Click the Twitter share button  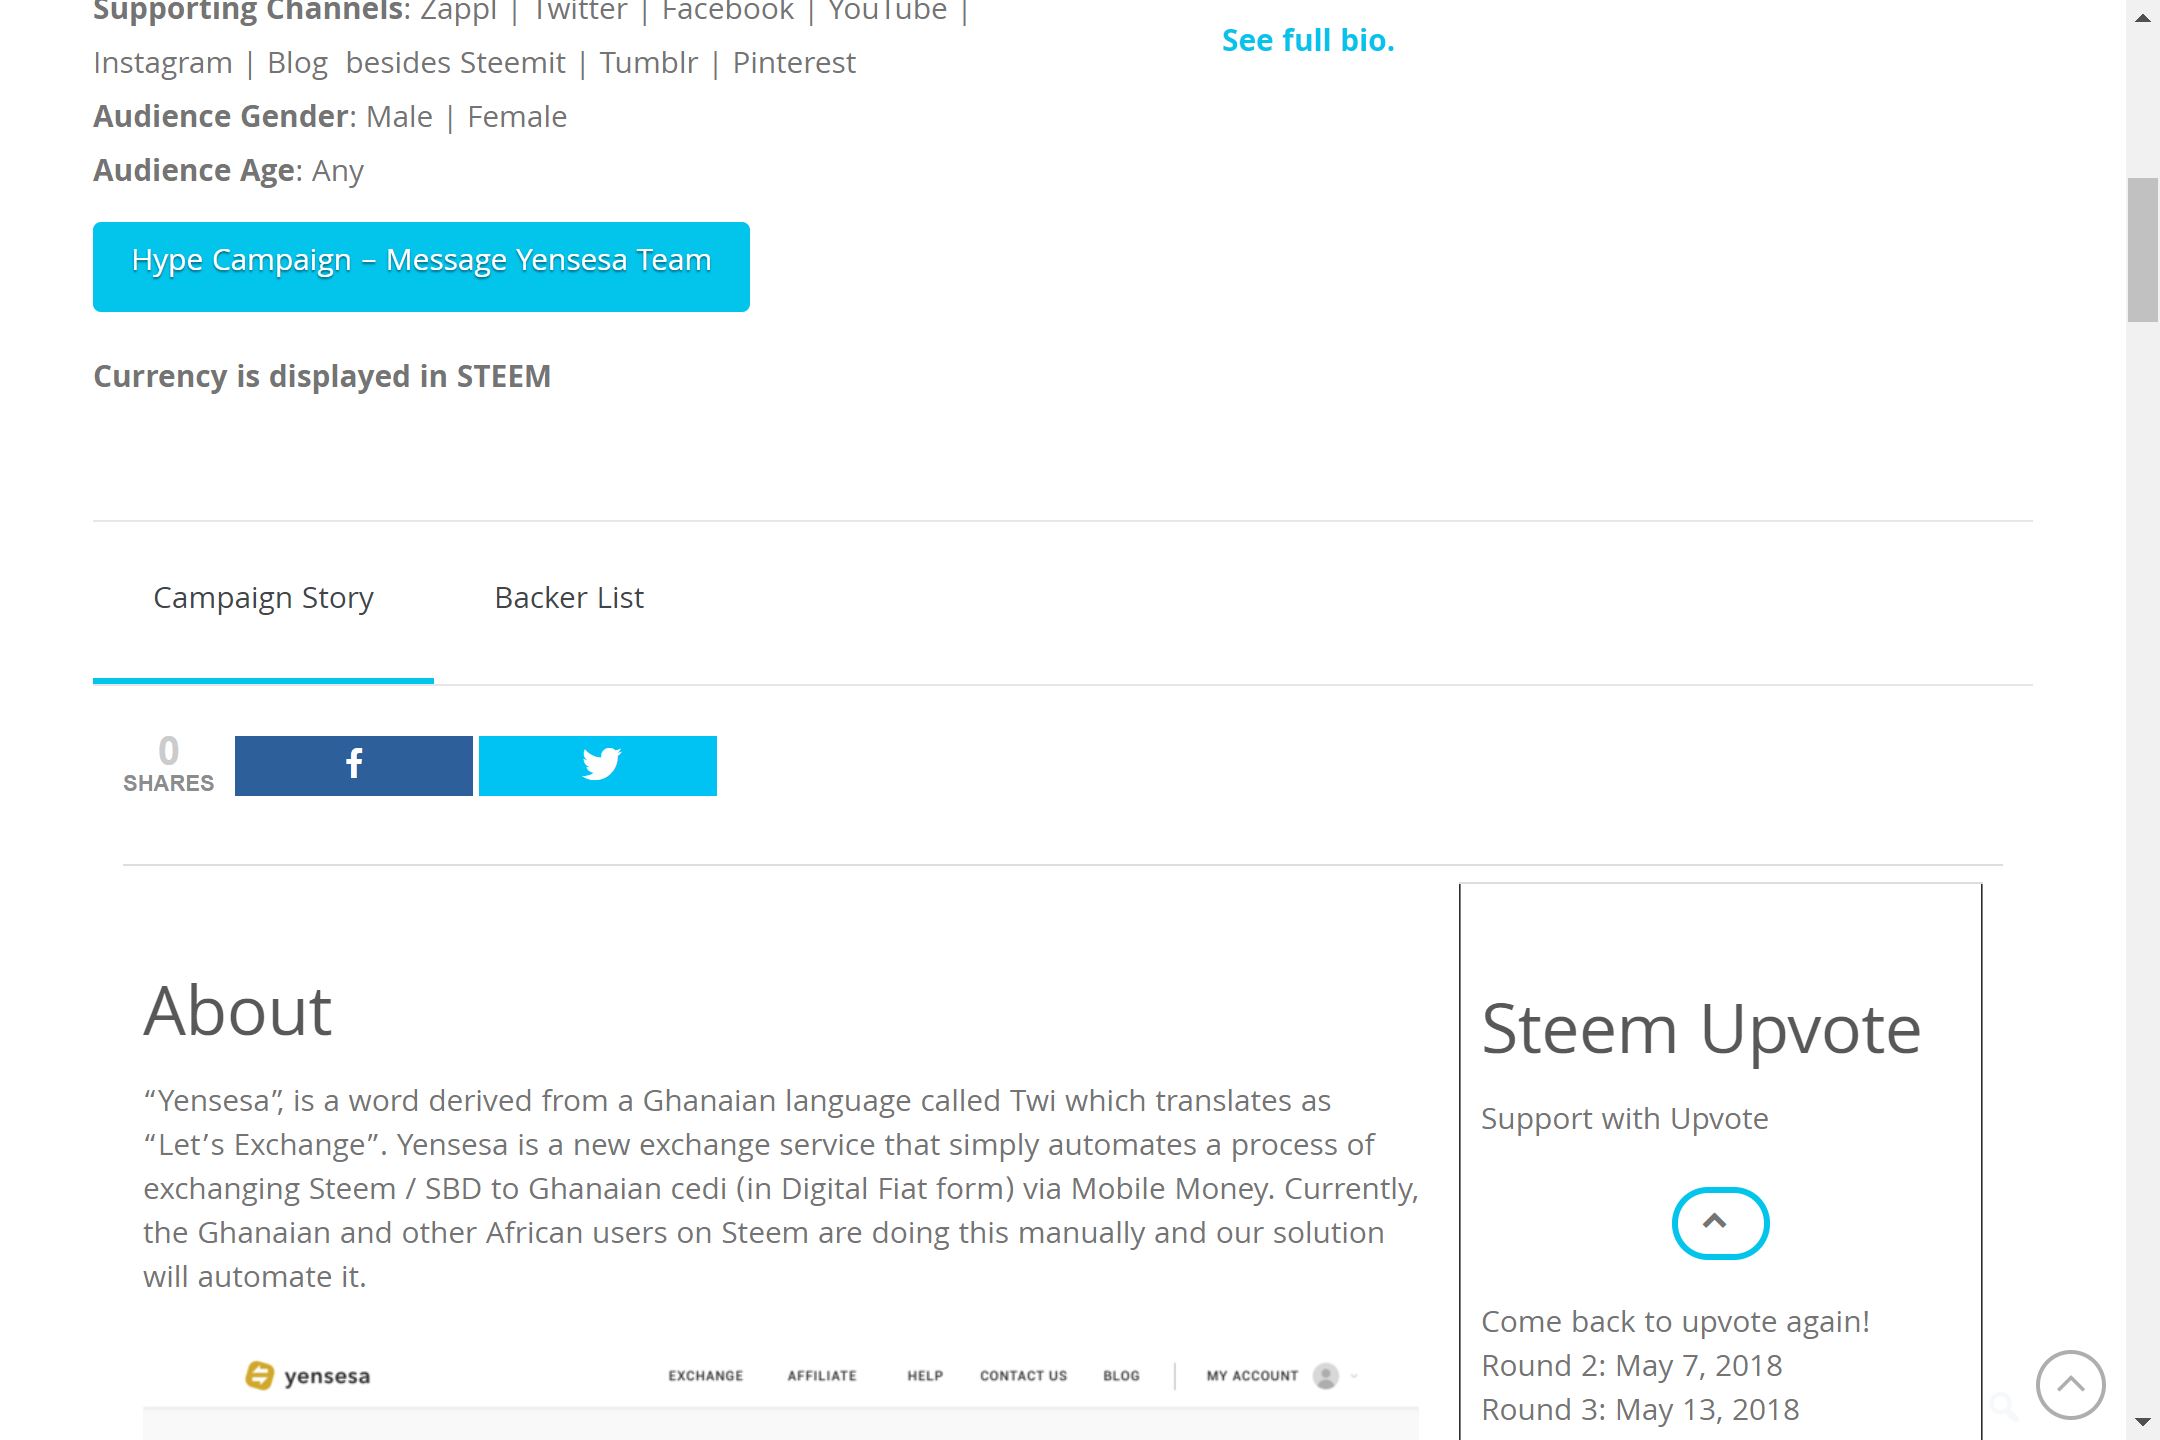click(598, 766)
